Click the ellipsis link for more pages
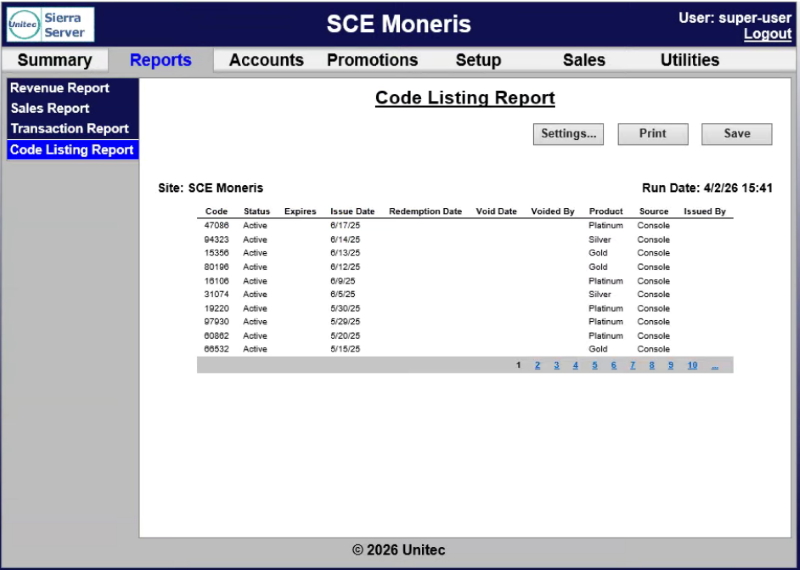800x570 pixels. (715, 365)
